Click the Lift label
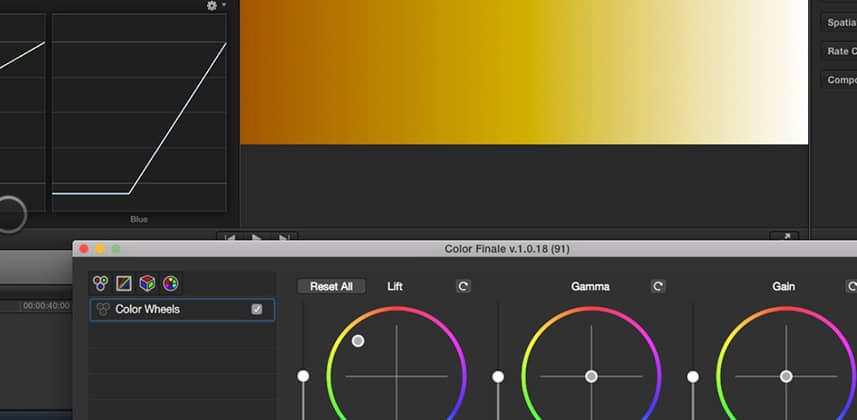Viewport: 857px width, 420px height. 395,287
